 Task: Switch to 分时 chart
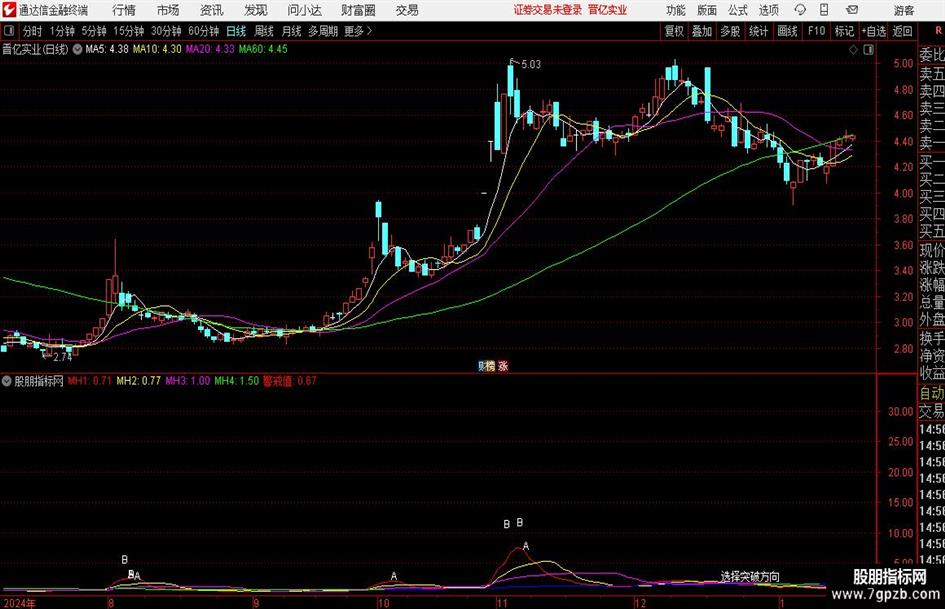click(32, 31)
